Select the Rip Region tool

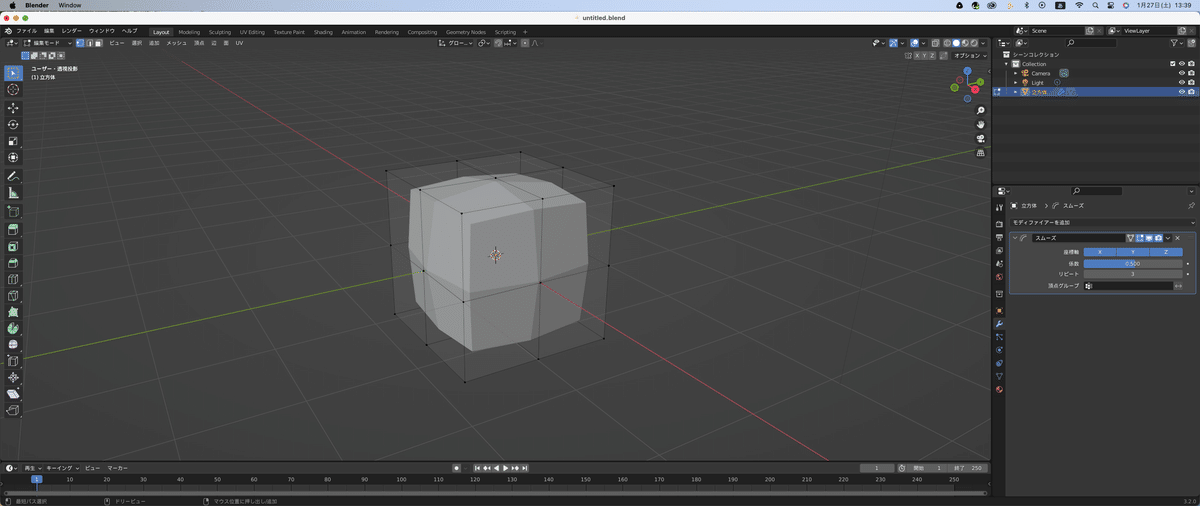[13, 410]
